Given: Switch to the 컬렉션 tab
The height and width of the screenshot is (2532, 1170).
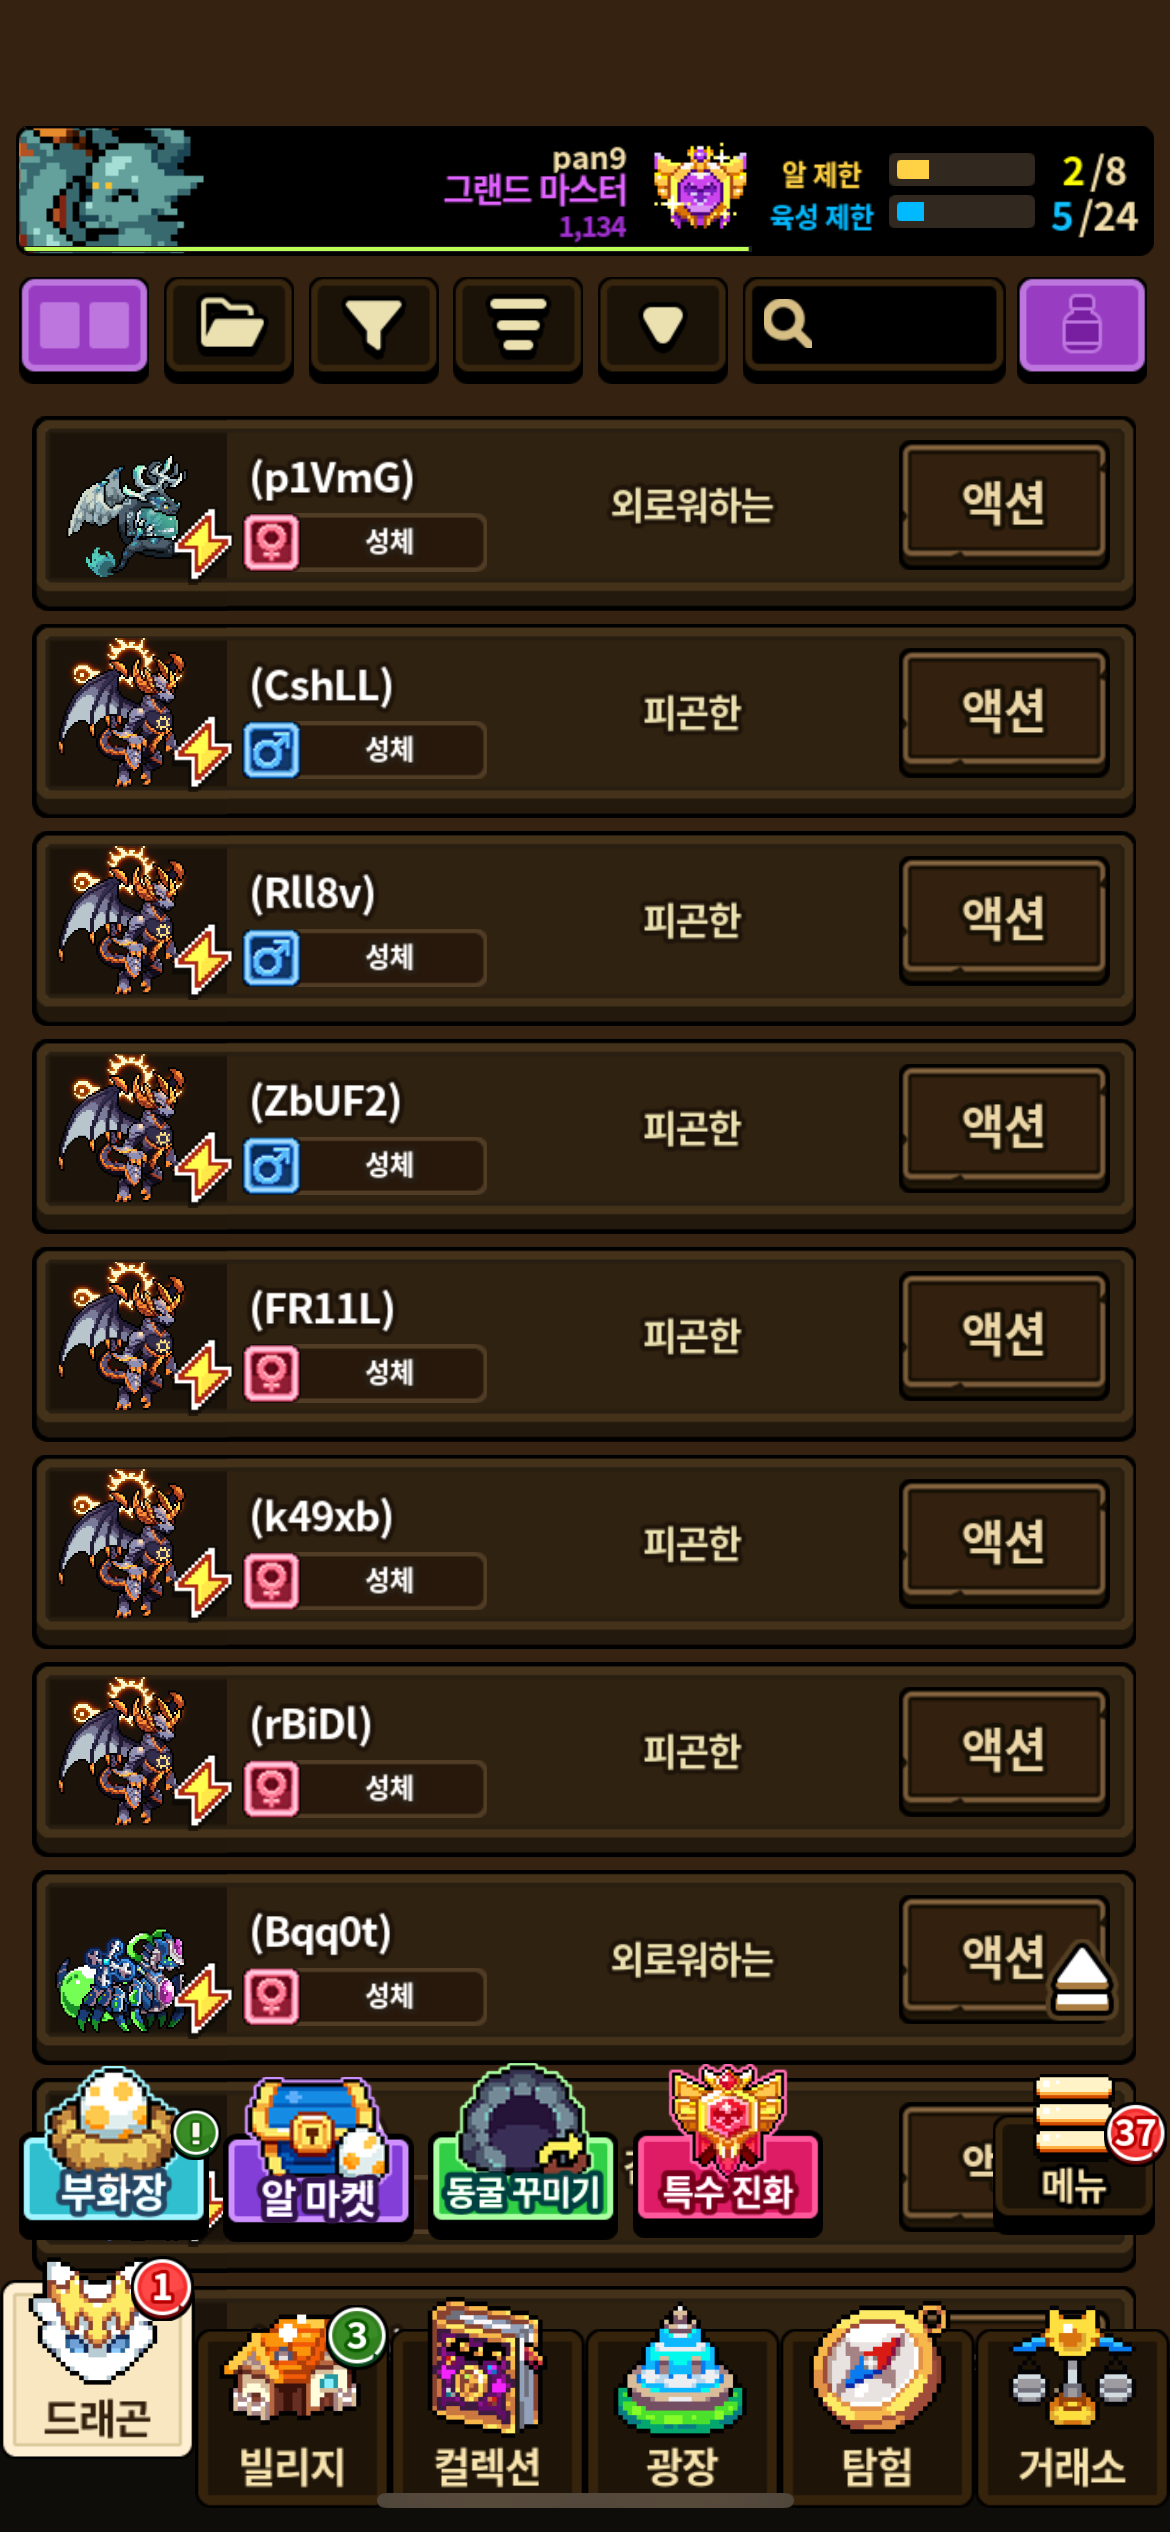Looking at the screenshot, I should coord(487,2410).
